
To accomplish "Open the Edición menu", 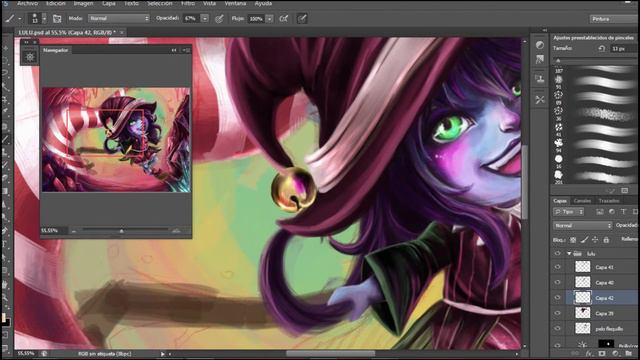I will (x=56, y=3).
